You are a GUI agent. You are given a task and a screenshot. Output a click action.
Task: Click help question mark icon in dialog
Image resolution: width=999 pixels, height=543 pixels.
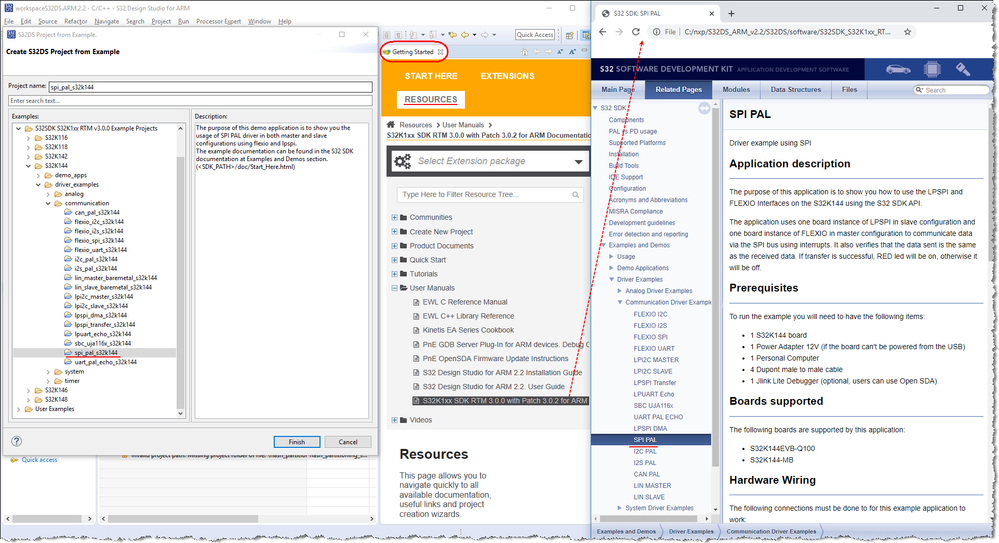(x=17, y=441)
